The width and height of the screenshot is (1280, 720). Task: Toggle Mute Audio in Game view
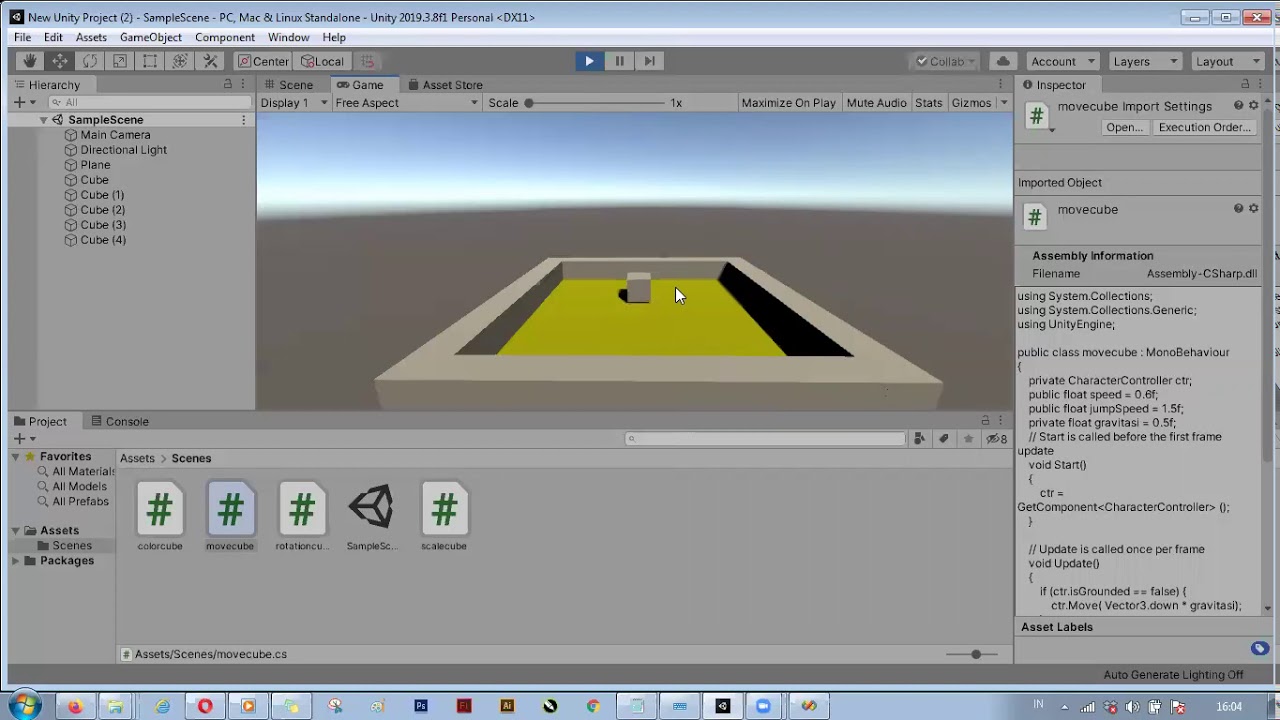tap(876, 103)
